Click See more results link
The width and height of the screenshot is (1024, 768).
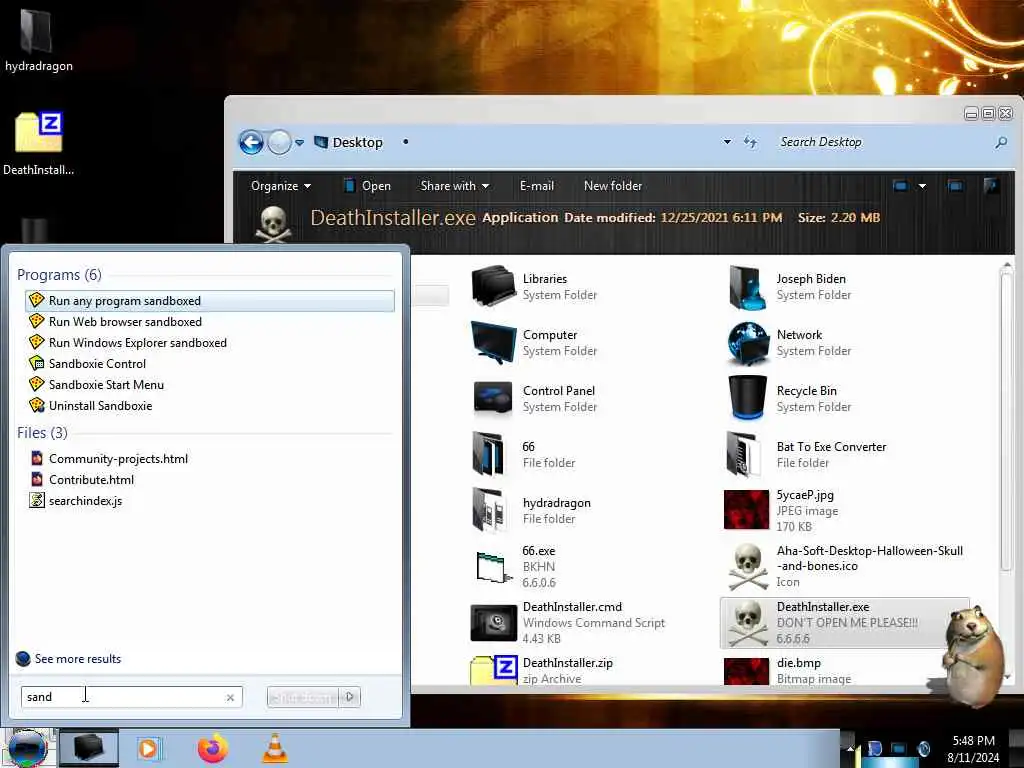(78, 658)
